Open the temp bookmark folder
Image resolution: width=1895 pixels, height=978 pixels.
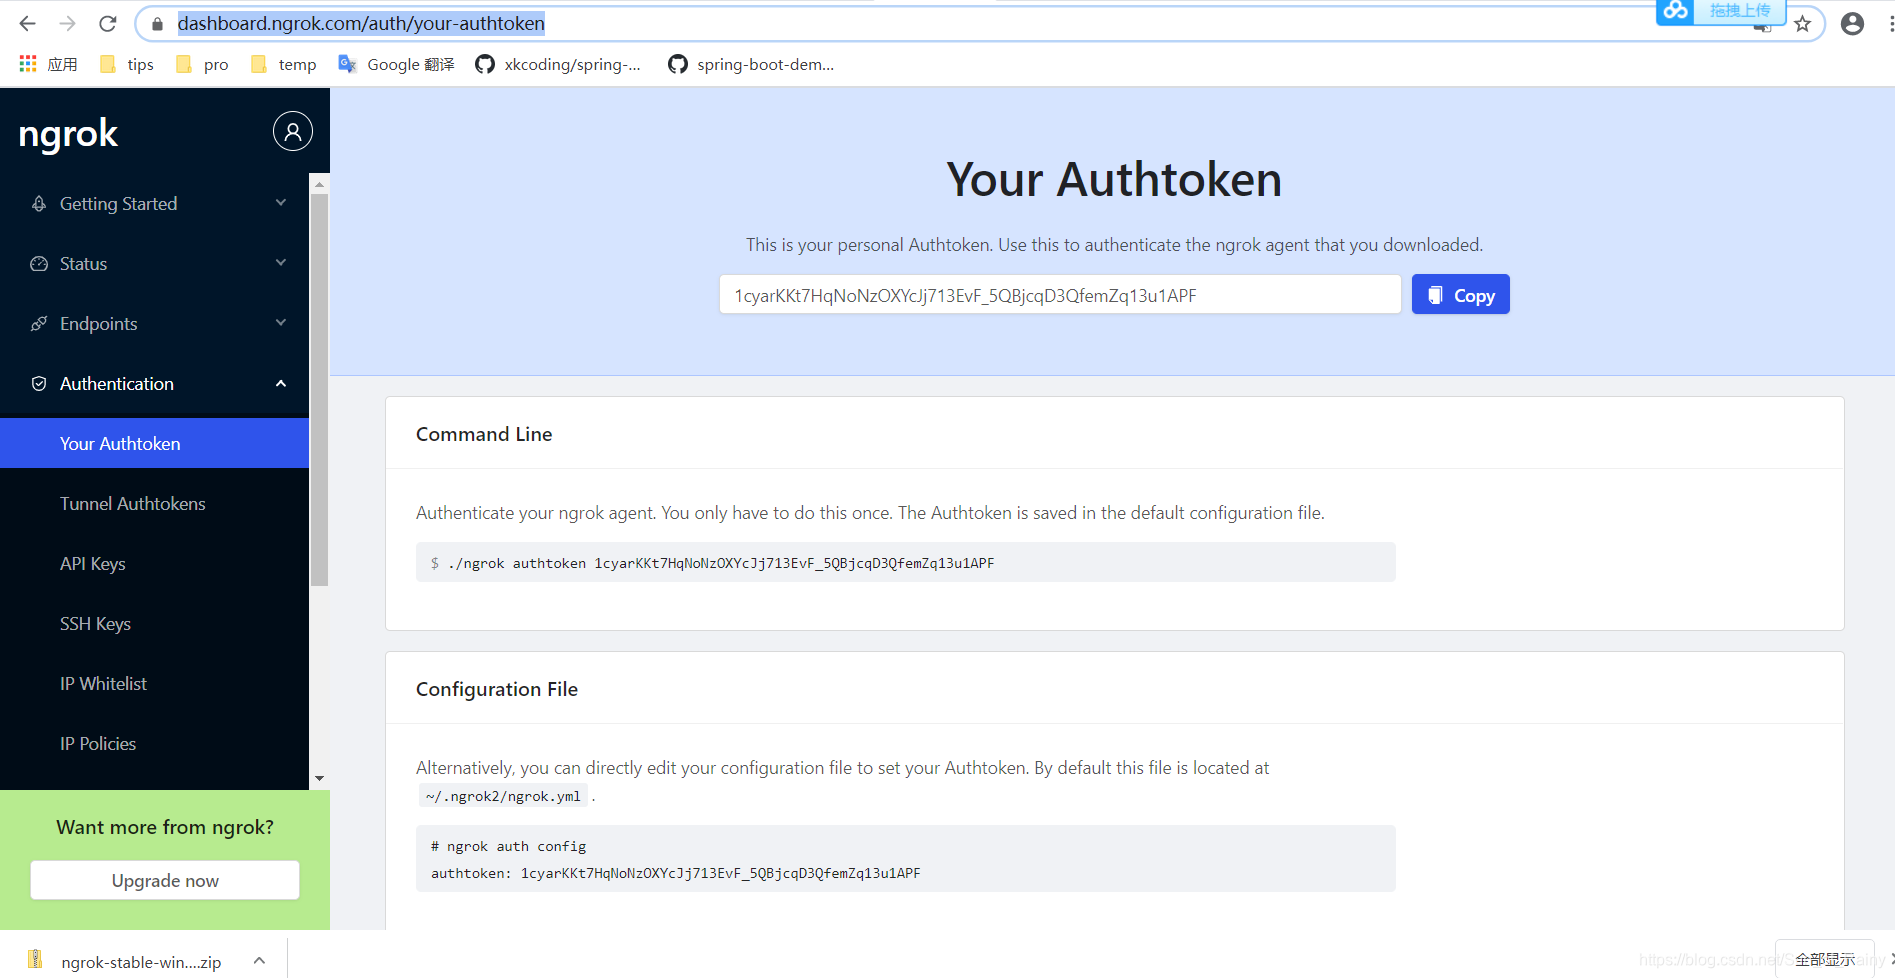[284, 64]
